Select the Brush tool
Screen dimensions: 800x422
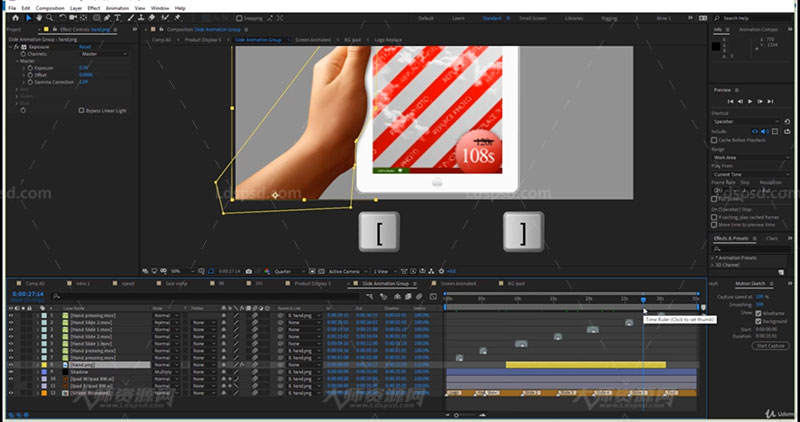point(131,18)
